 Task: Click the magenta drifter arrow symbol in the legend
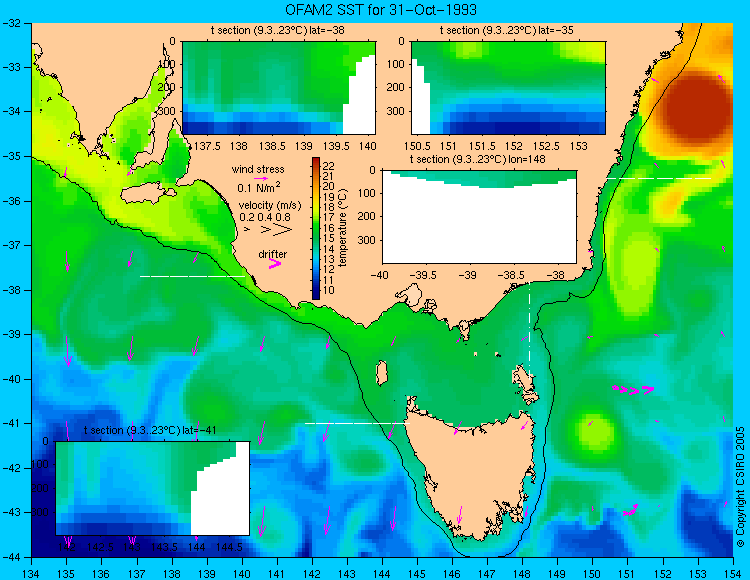[275, 263]
